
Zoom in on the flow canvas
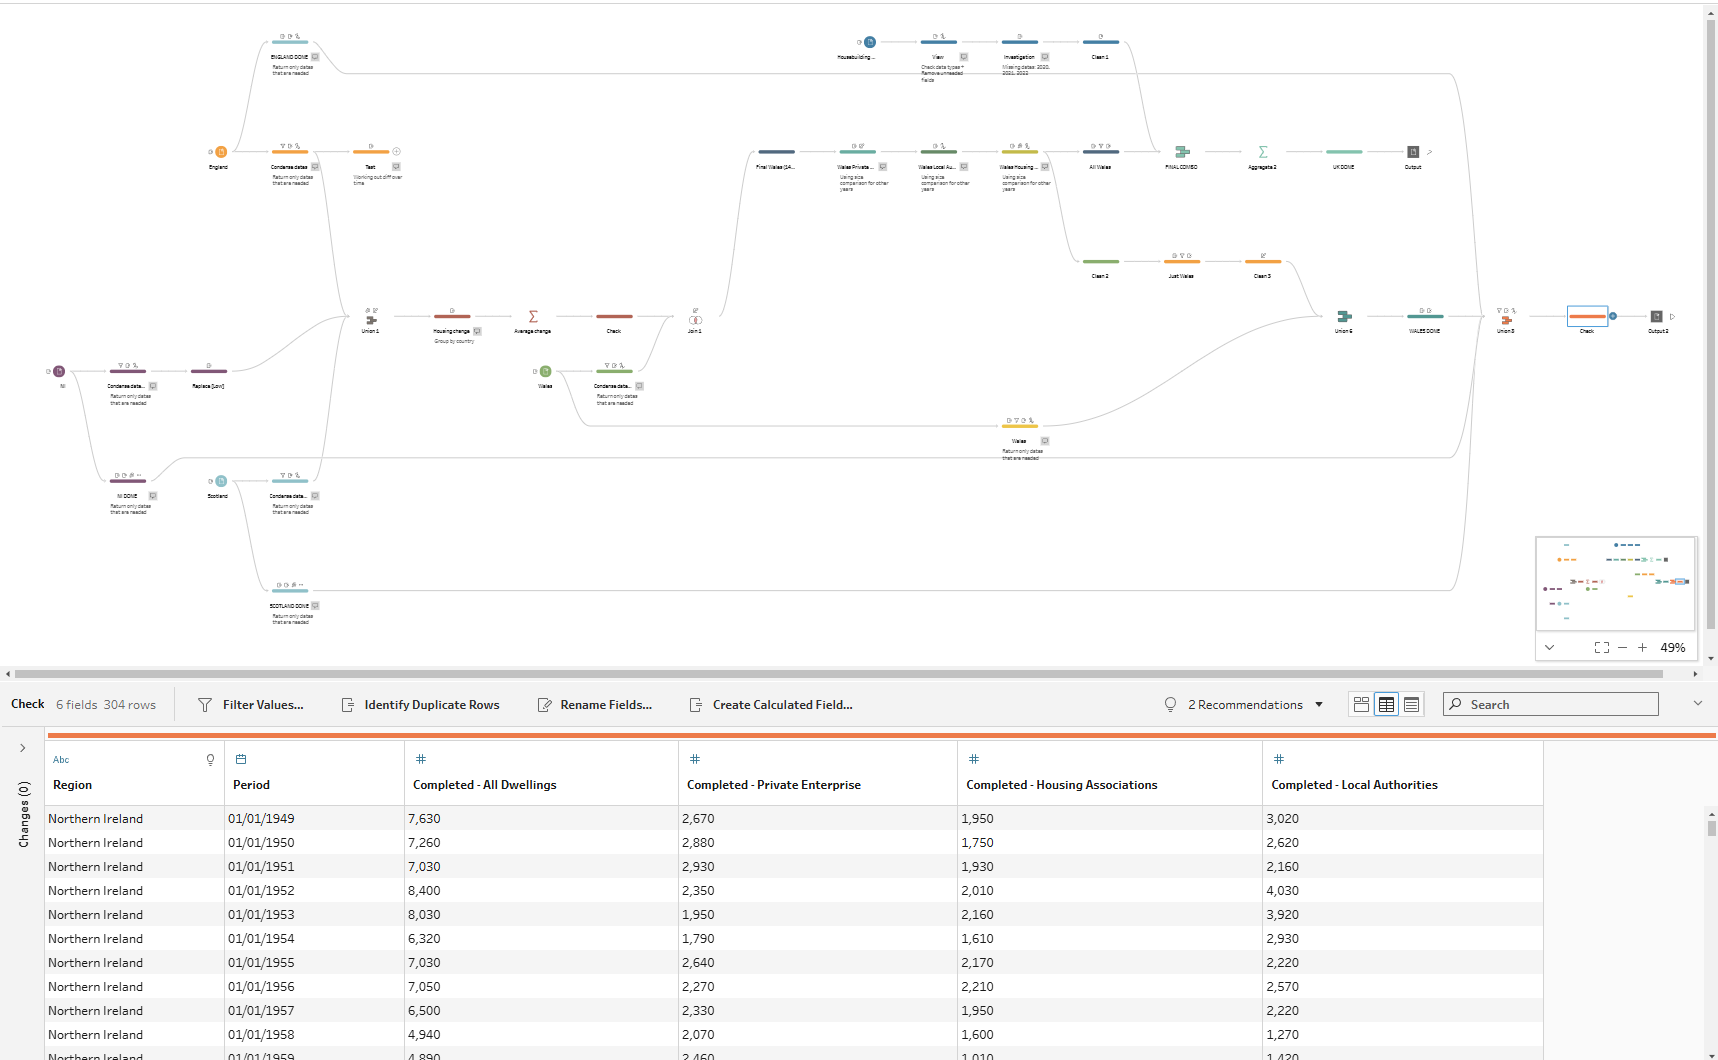1642,648
